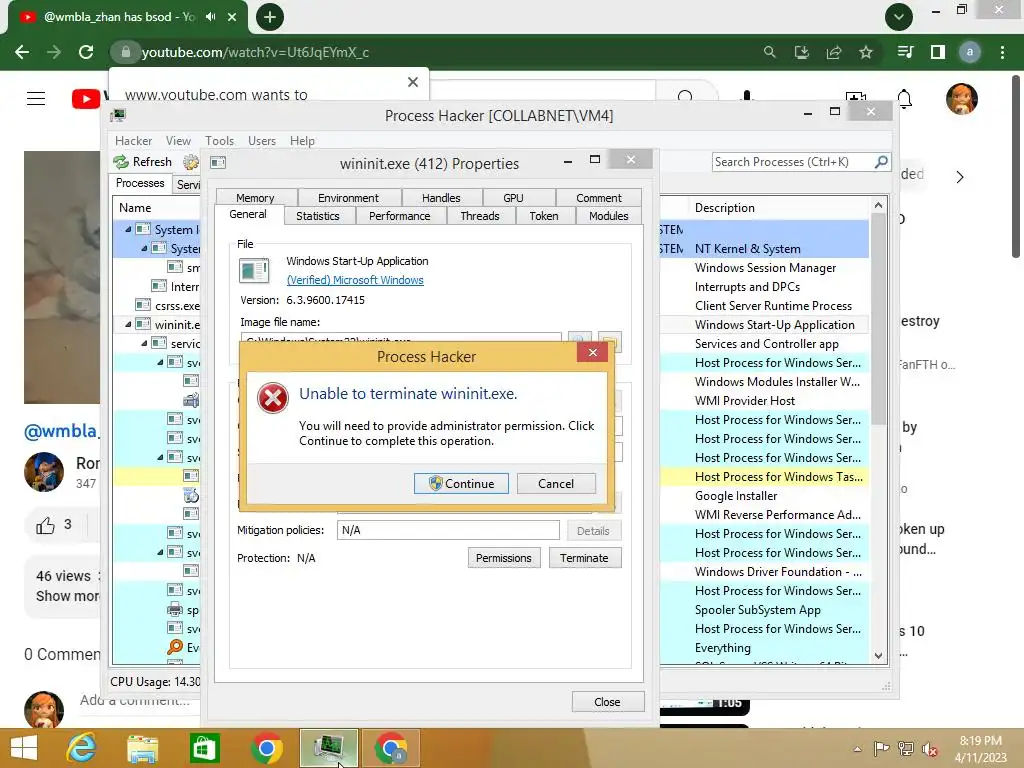1024x768 pixels.
Task: Open the Windows Store taskbar icon
Action: pyautogui.click(x=204, y=748)
